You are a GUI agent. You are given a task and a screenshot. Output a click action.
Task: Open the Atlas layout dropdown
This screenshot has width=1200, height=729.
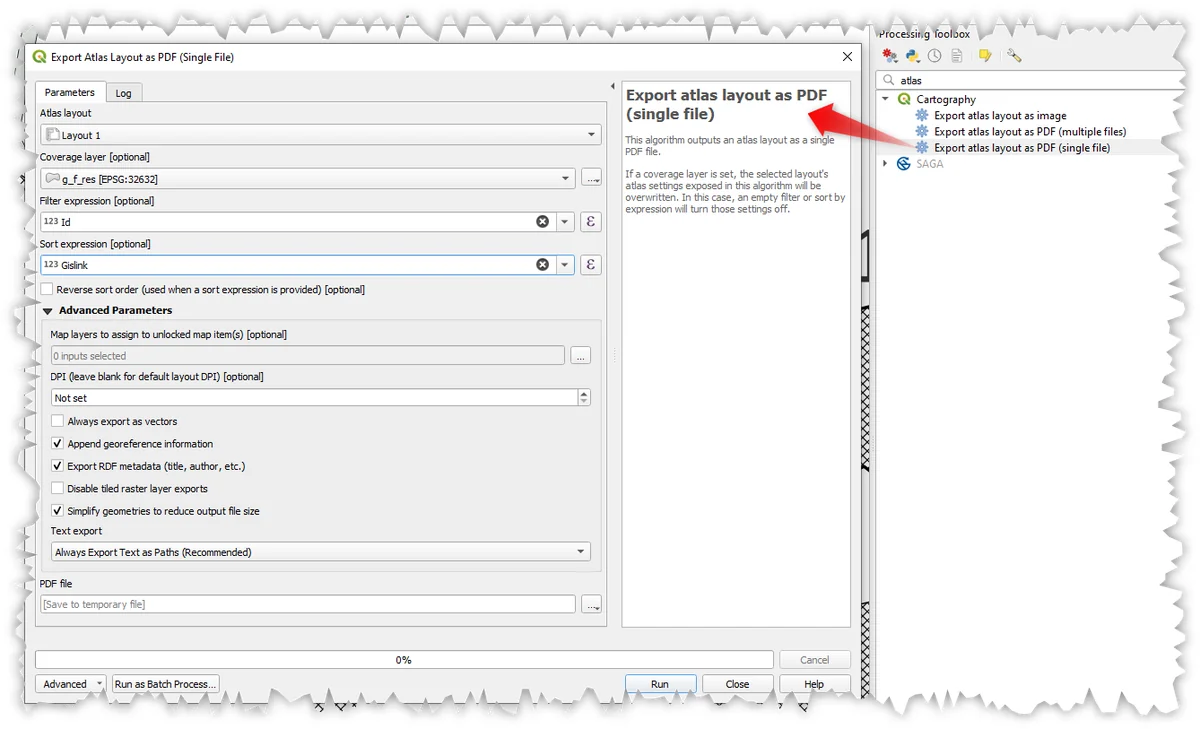(320, 135)
